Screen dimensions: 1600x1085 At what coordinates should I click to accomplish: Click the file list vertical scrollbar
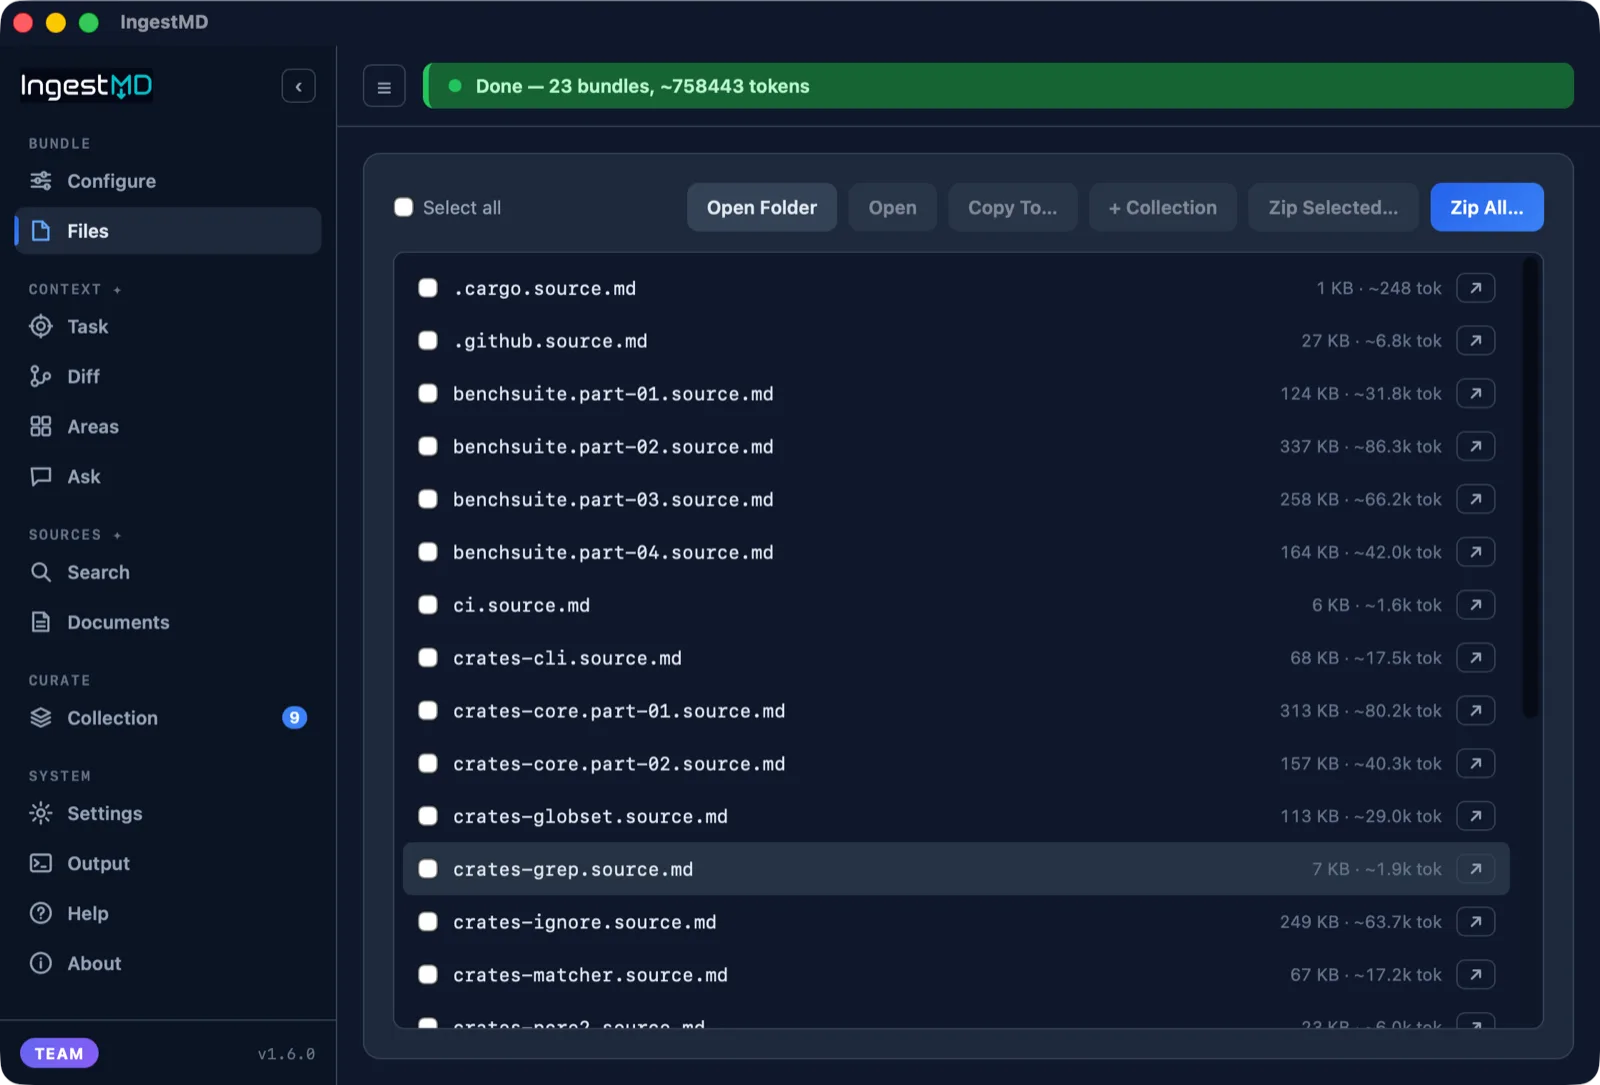point(1530,488)
